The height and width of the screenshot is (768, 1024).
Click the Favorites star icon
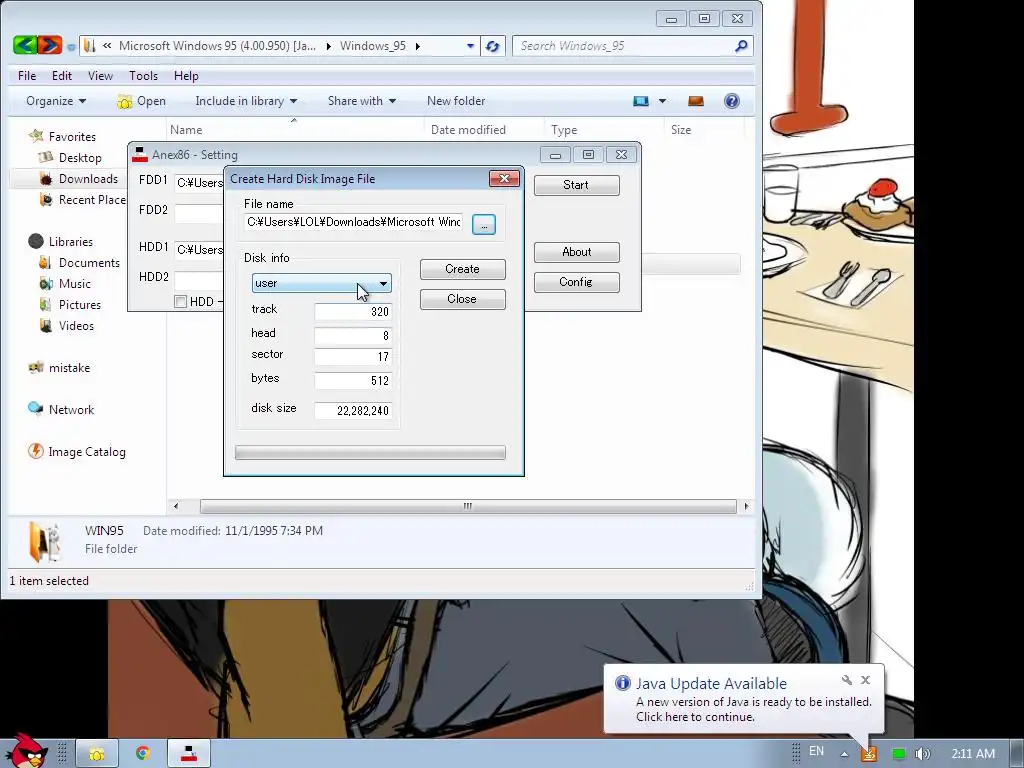pos(36,136)
